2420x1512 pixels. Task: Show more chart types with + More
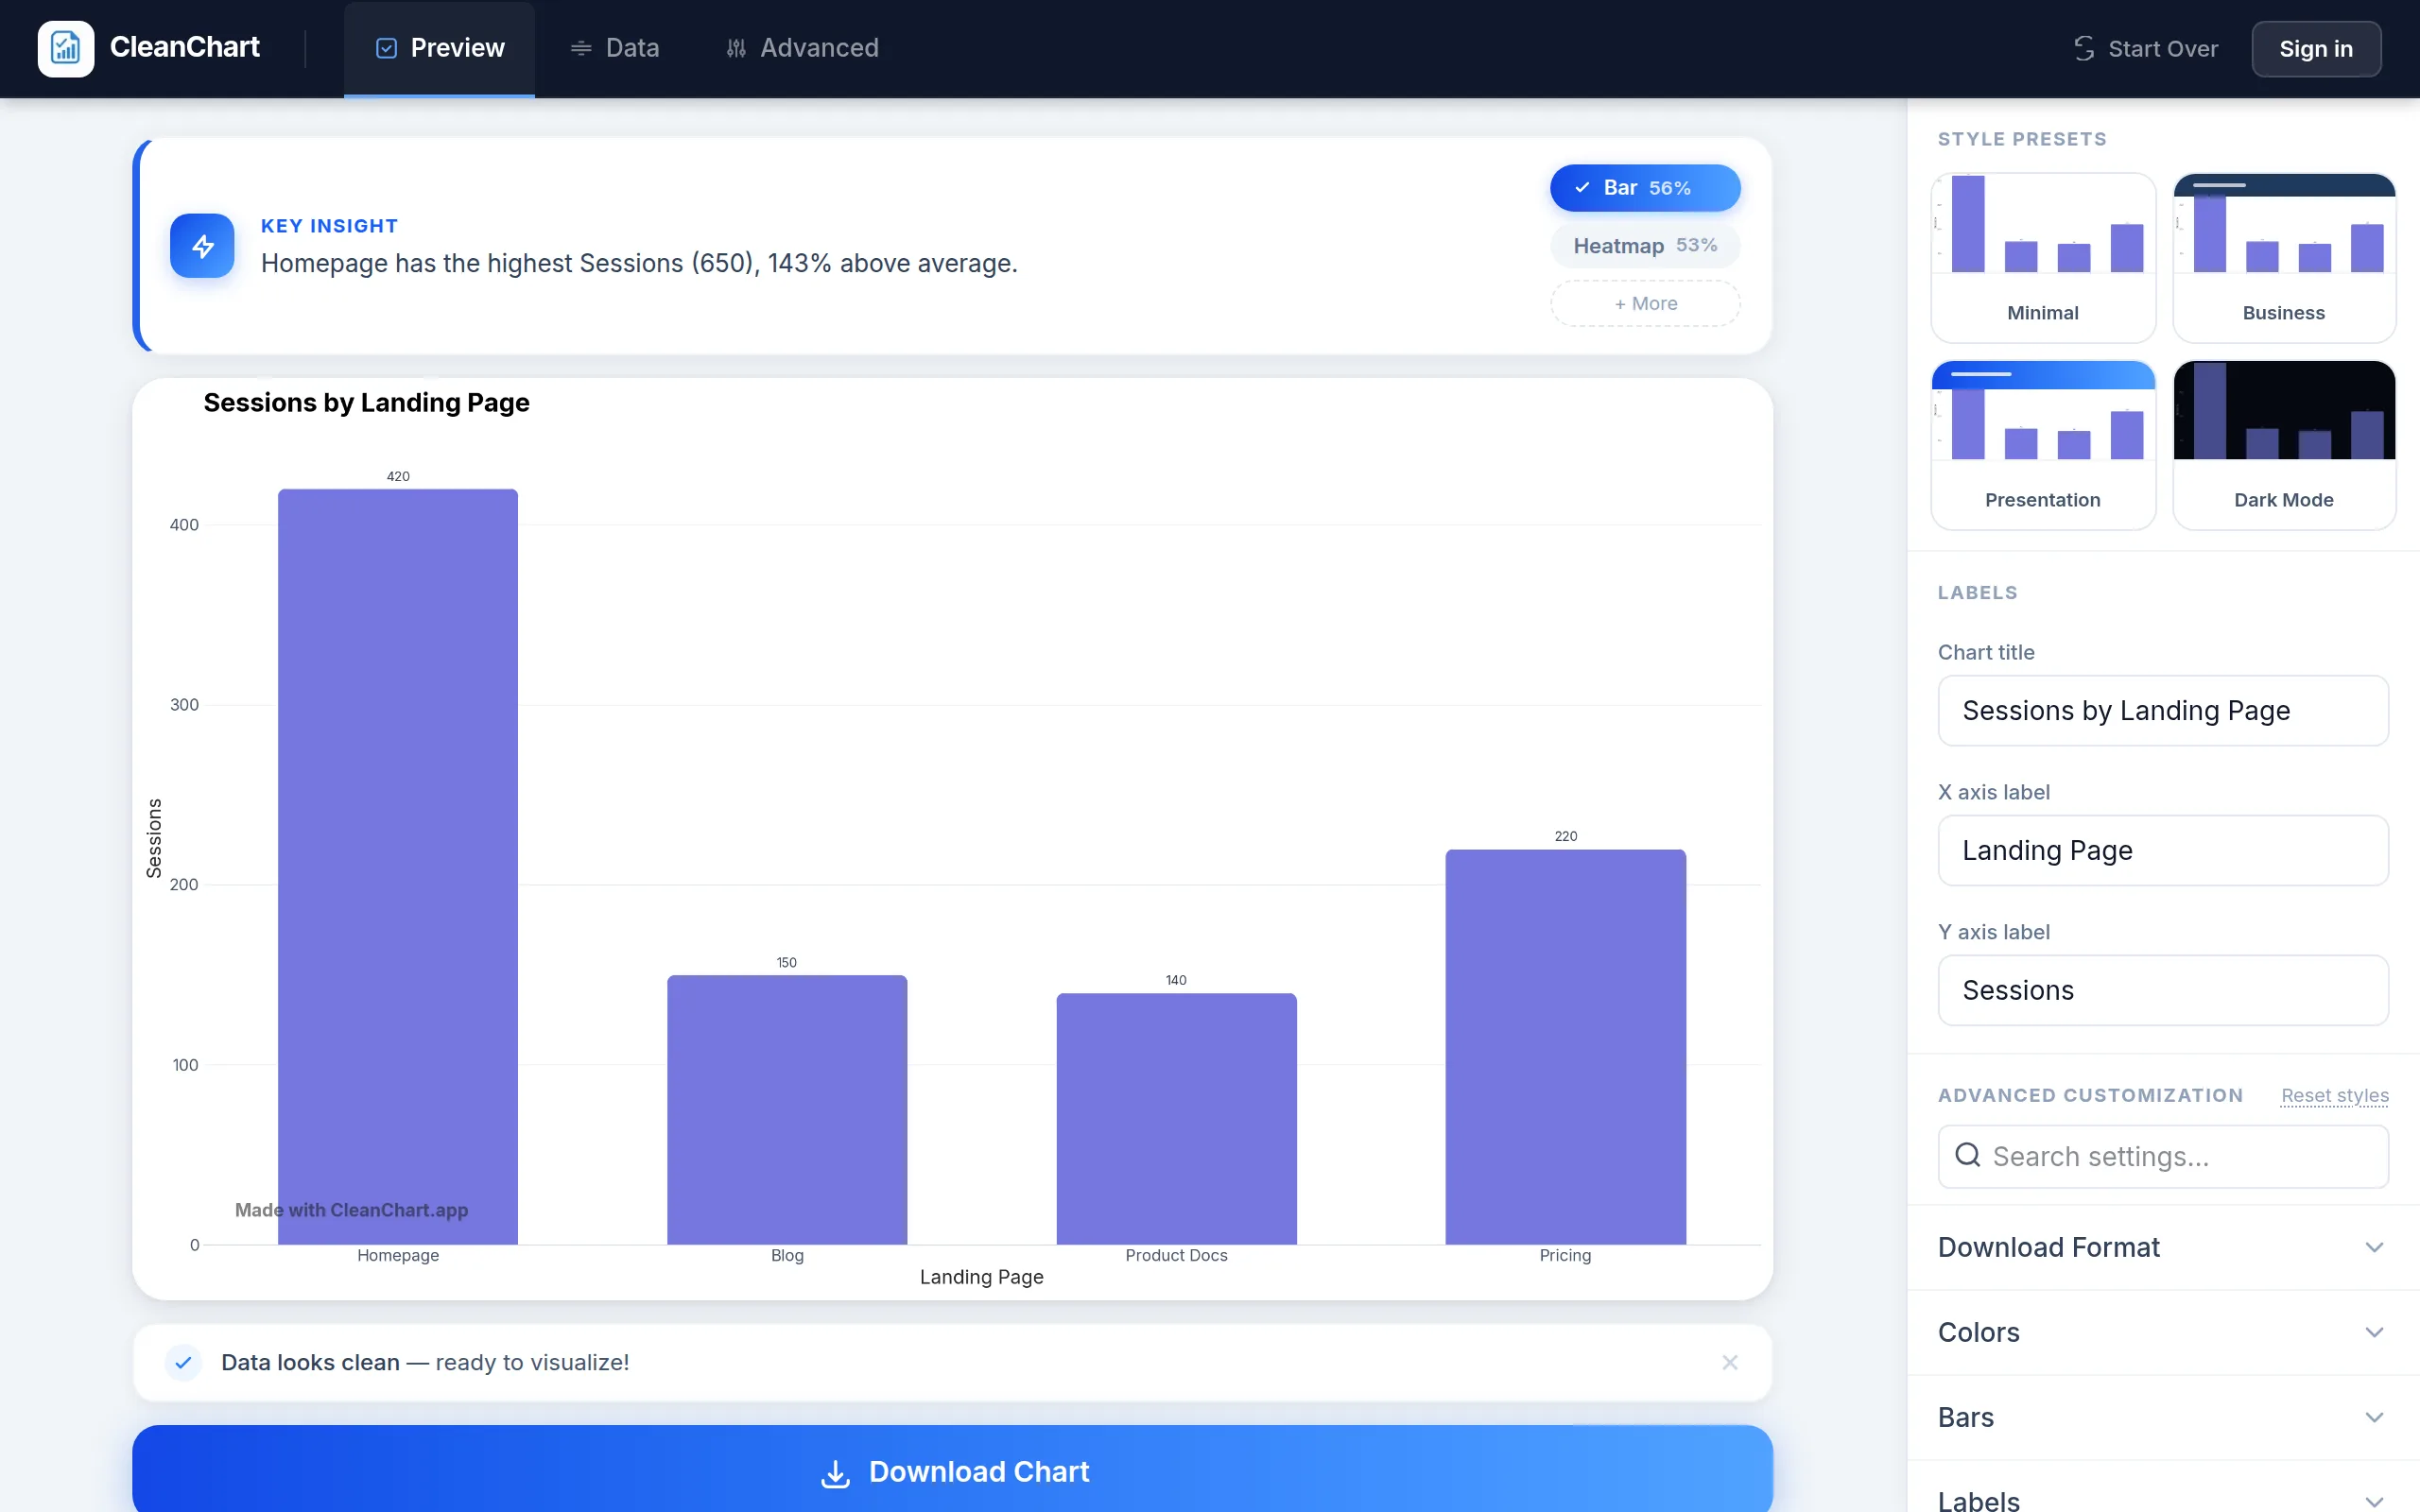(1645, 303)
